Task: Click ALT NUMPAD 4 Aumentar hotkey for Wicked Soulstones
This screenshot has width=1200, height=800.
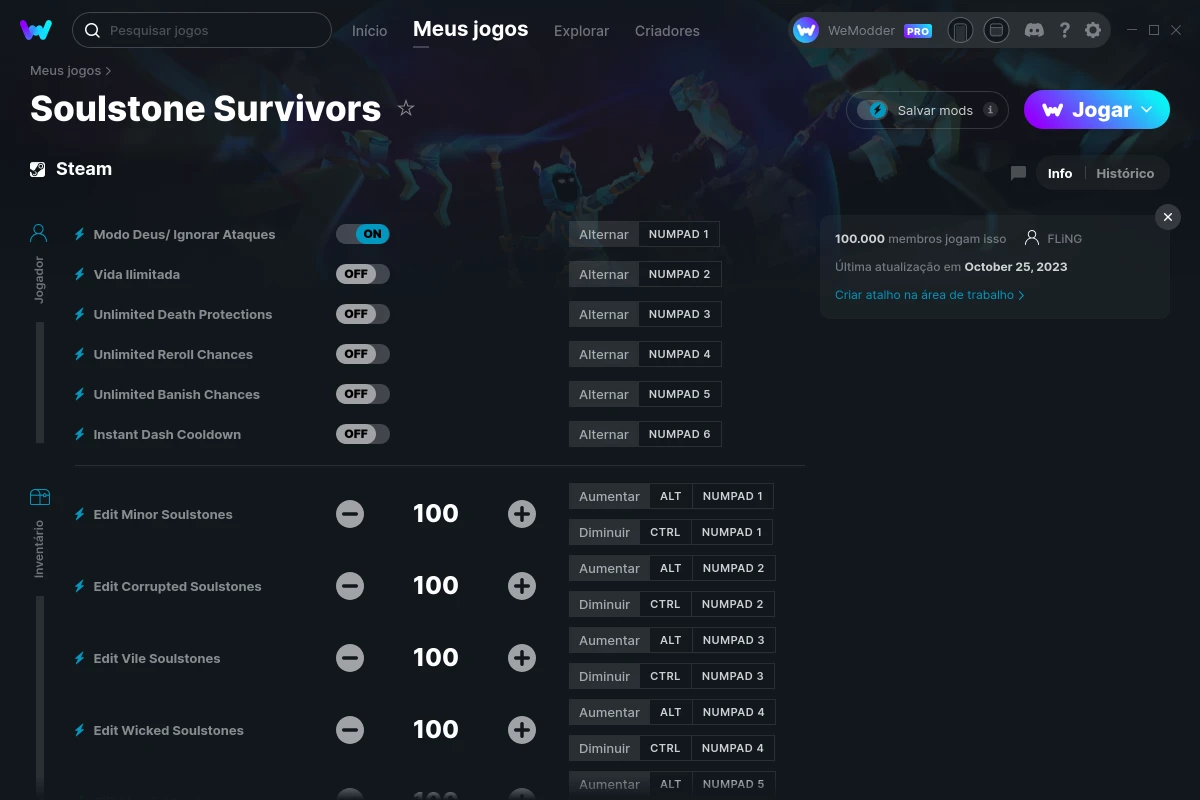Action: click(712, 712)
